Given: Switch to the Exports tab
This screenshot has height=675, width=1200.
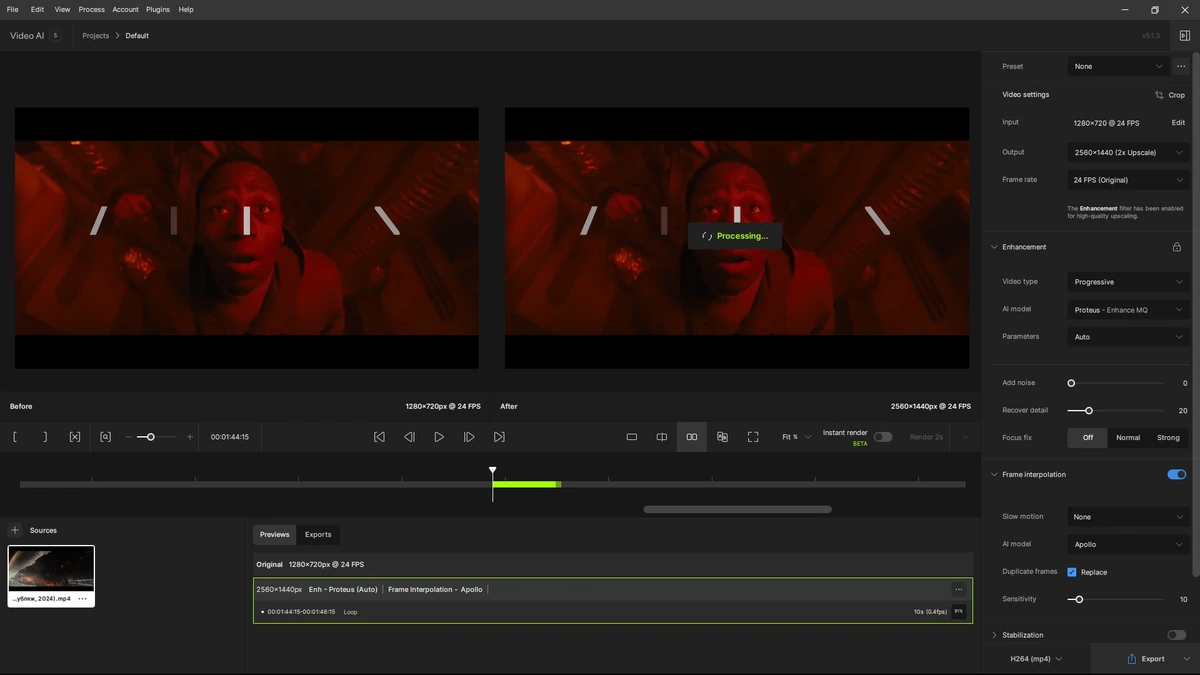Looking at the screenshot, I should [318, 535].
